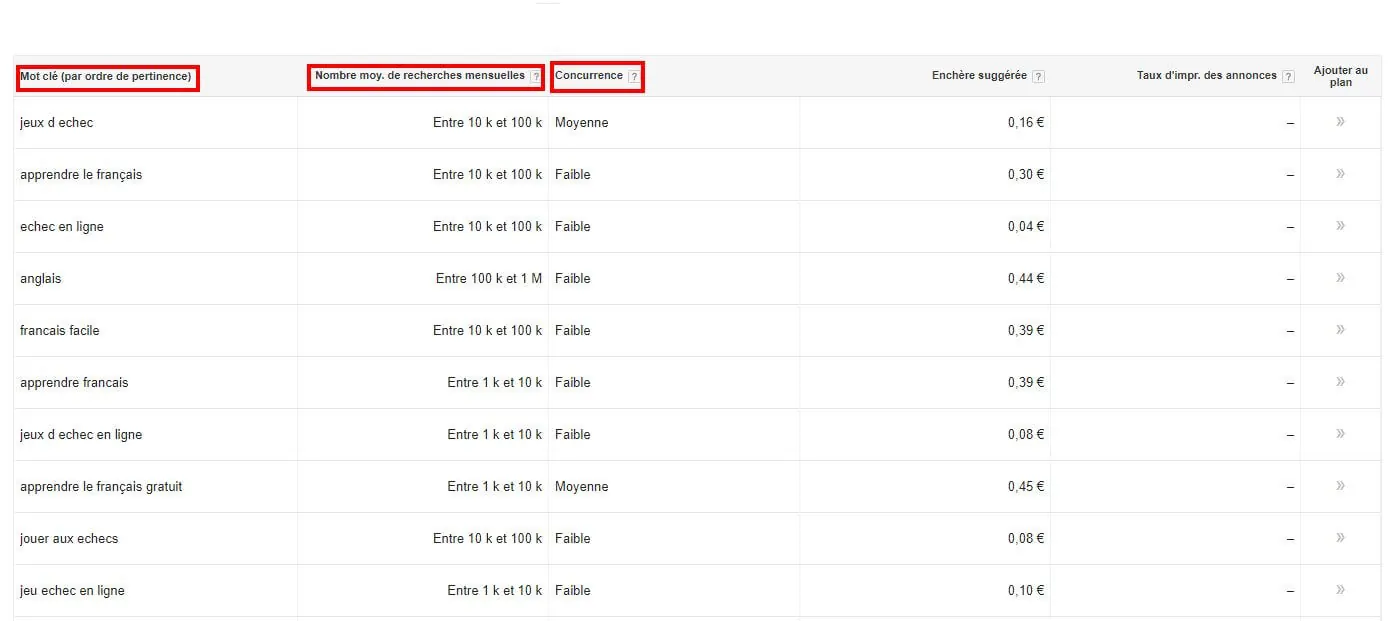Select keyword "anglais"

pyautogui.click(x=41, y=279)
